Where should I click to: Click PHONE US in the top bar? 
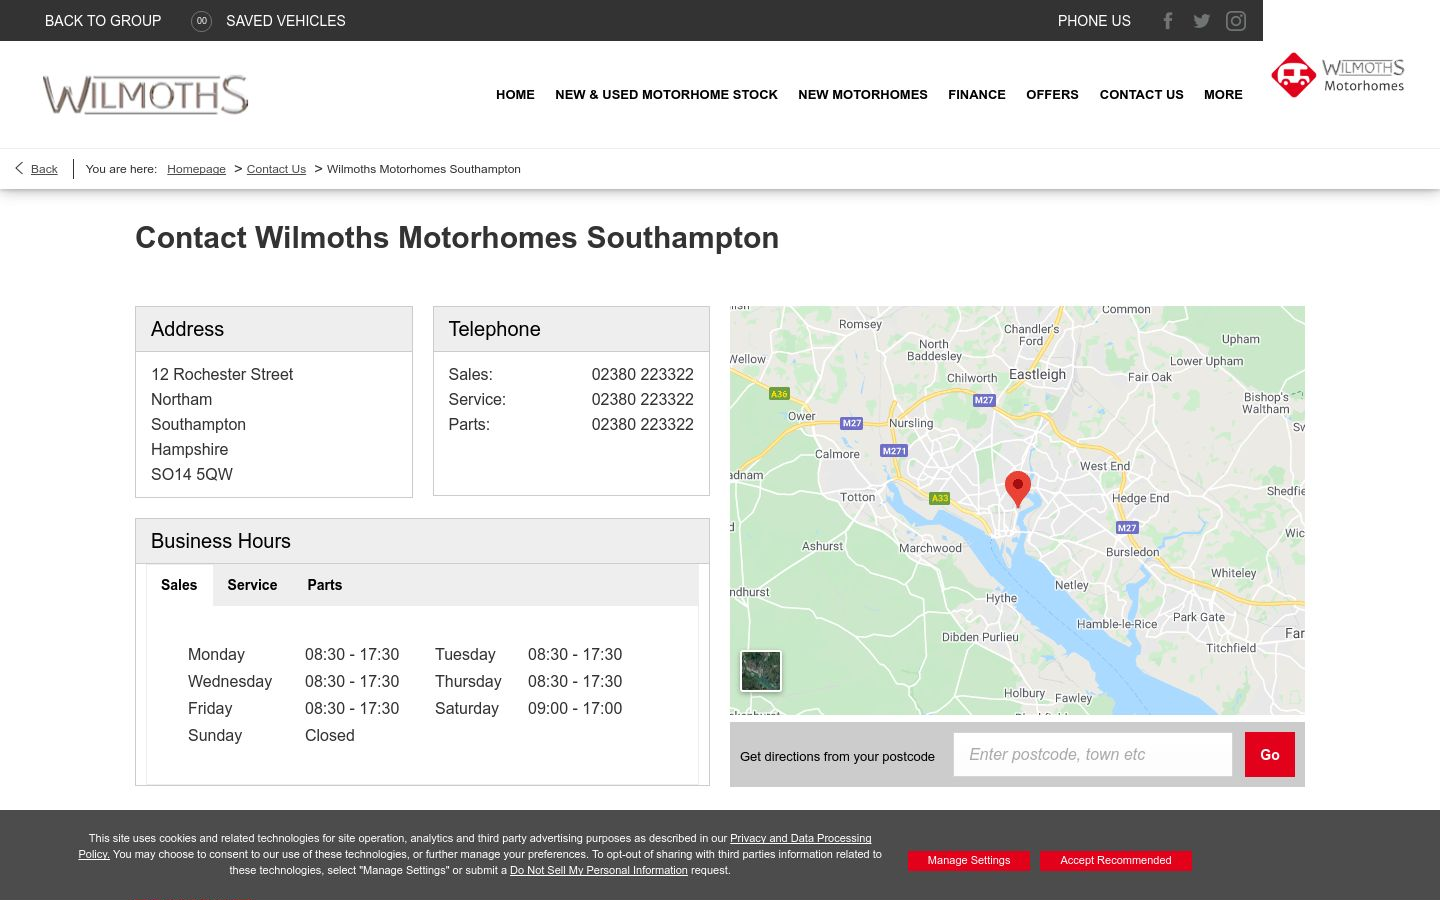point(1094,21)
